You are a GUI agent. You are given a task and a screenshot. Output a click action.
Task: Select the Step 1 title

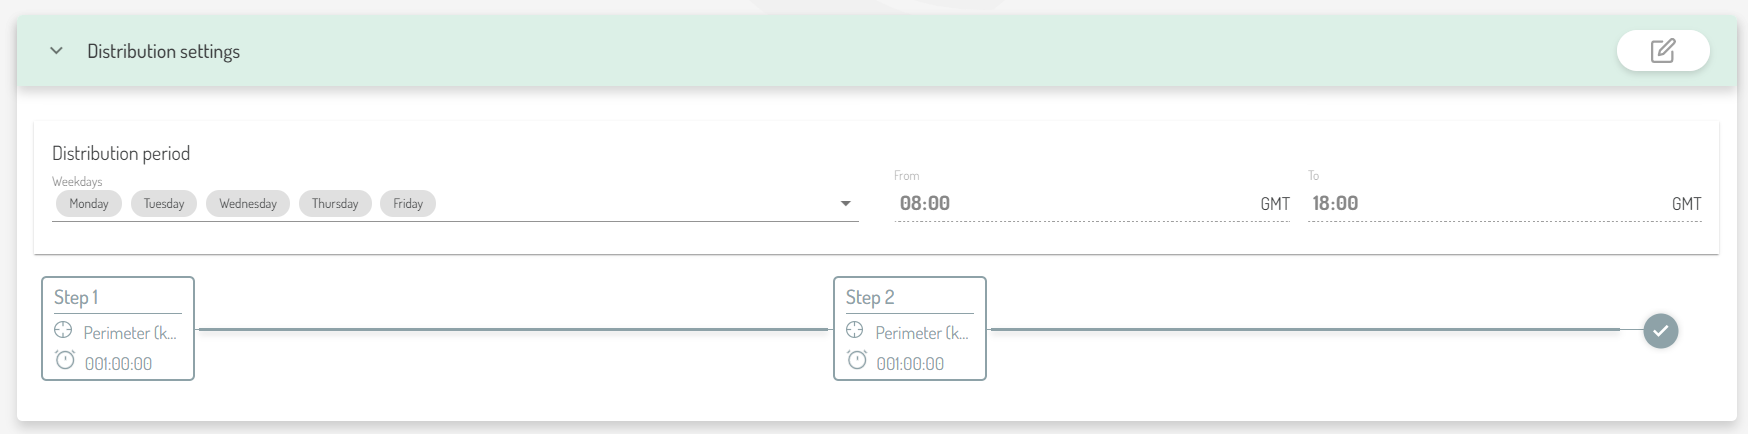[x=76, y=298]
